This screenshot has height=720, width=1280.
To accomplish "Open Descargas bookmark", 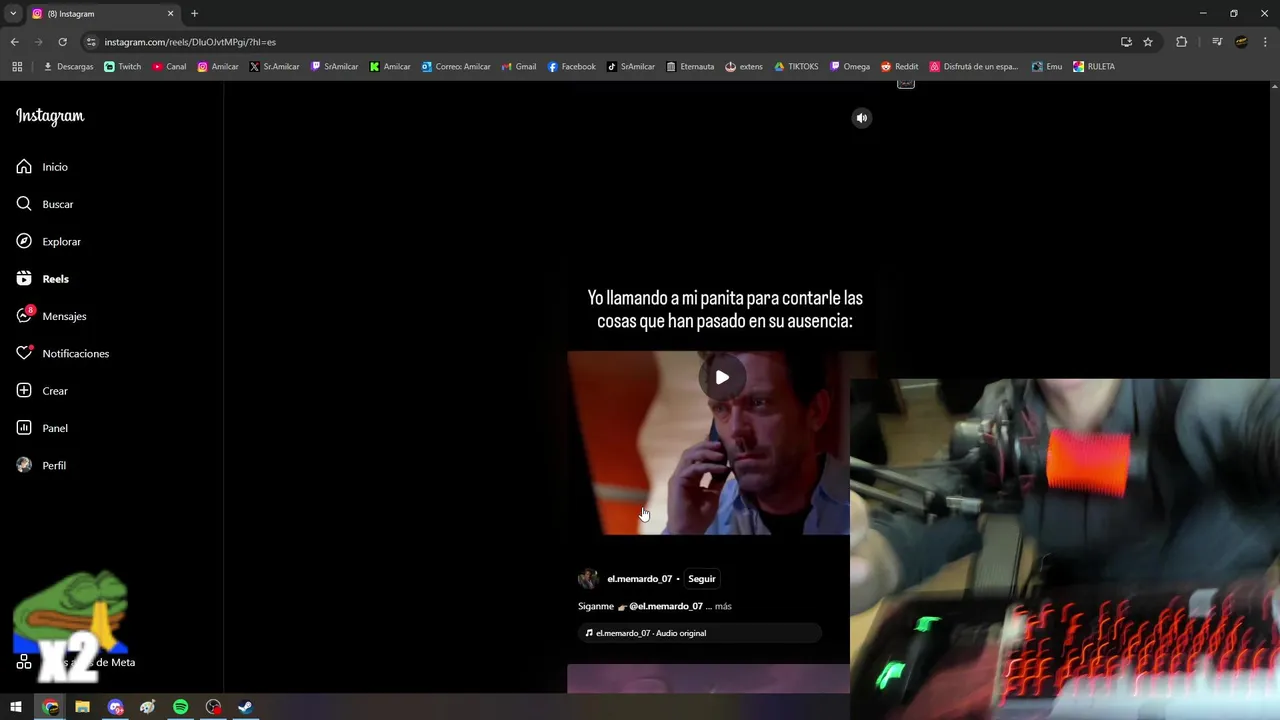I will pos(68,67).
